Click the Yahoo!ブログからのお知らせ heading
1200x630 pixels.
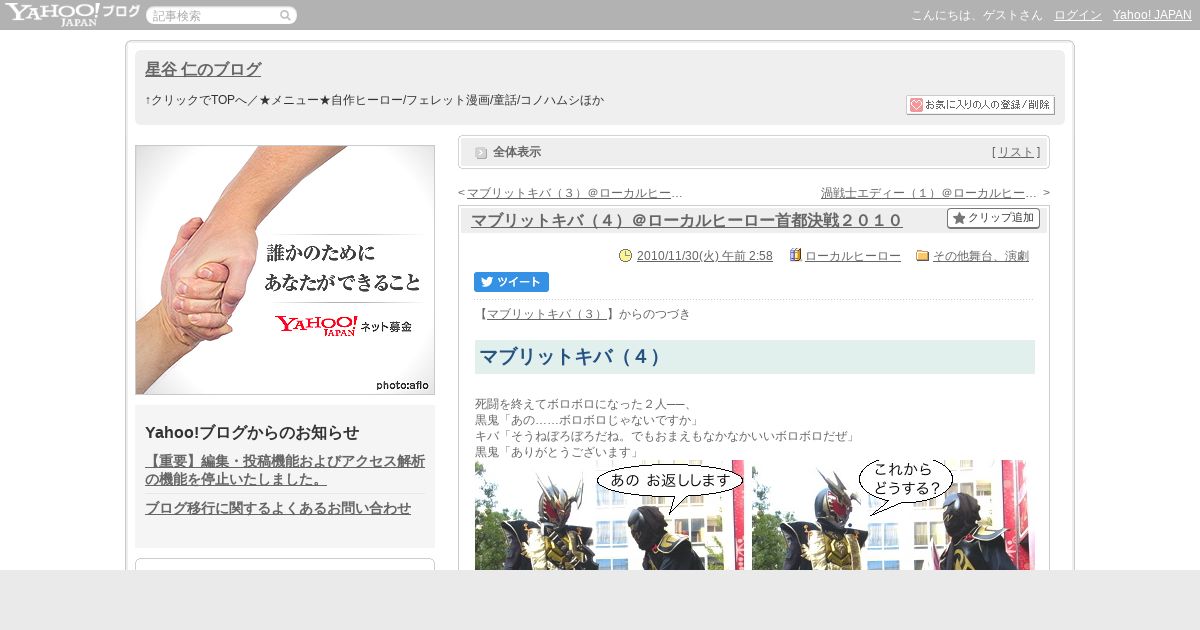click(252, 432)
